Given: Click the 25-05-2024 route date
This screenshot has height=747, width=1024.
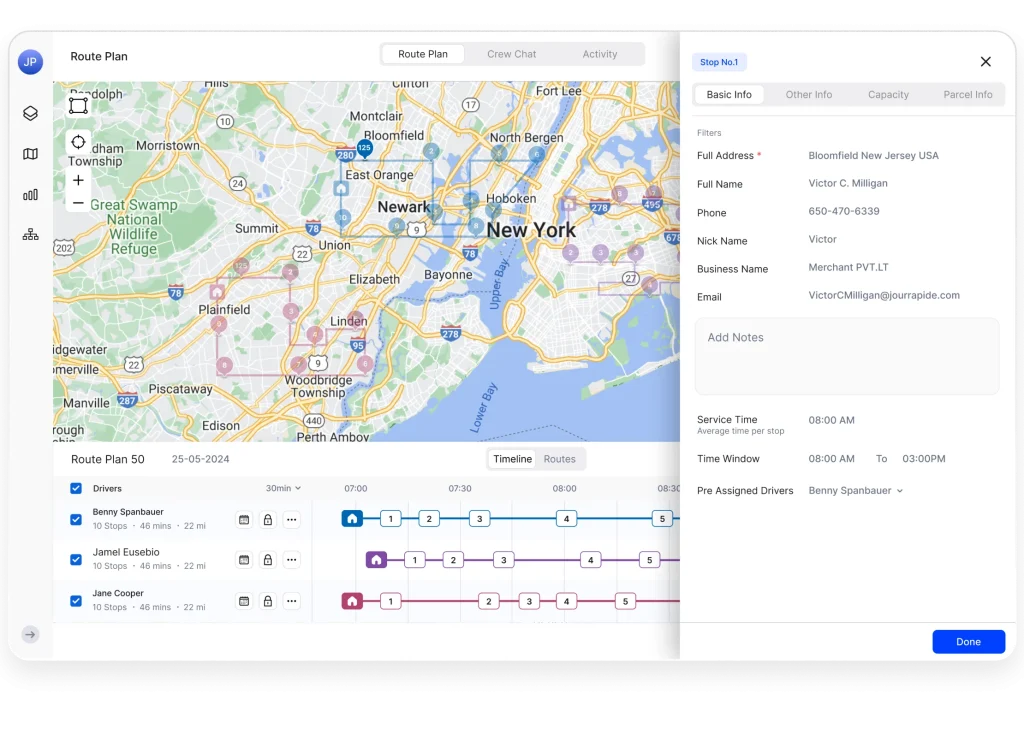Looking at the screenshot, I should tap(200, 459).
